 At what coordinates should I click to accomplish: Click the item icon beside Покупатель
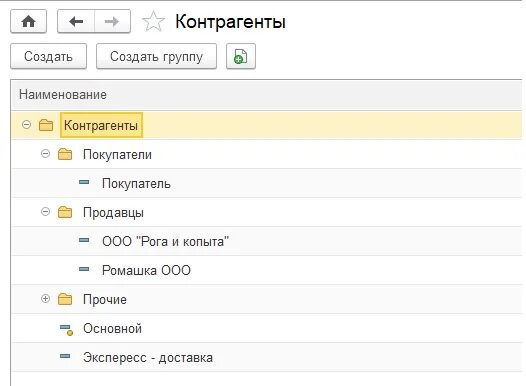[x=84, y=182]
